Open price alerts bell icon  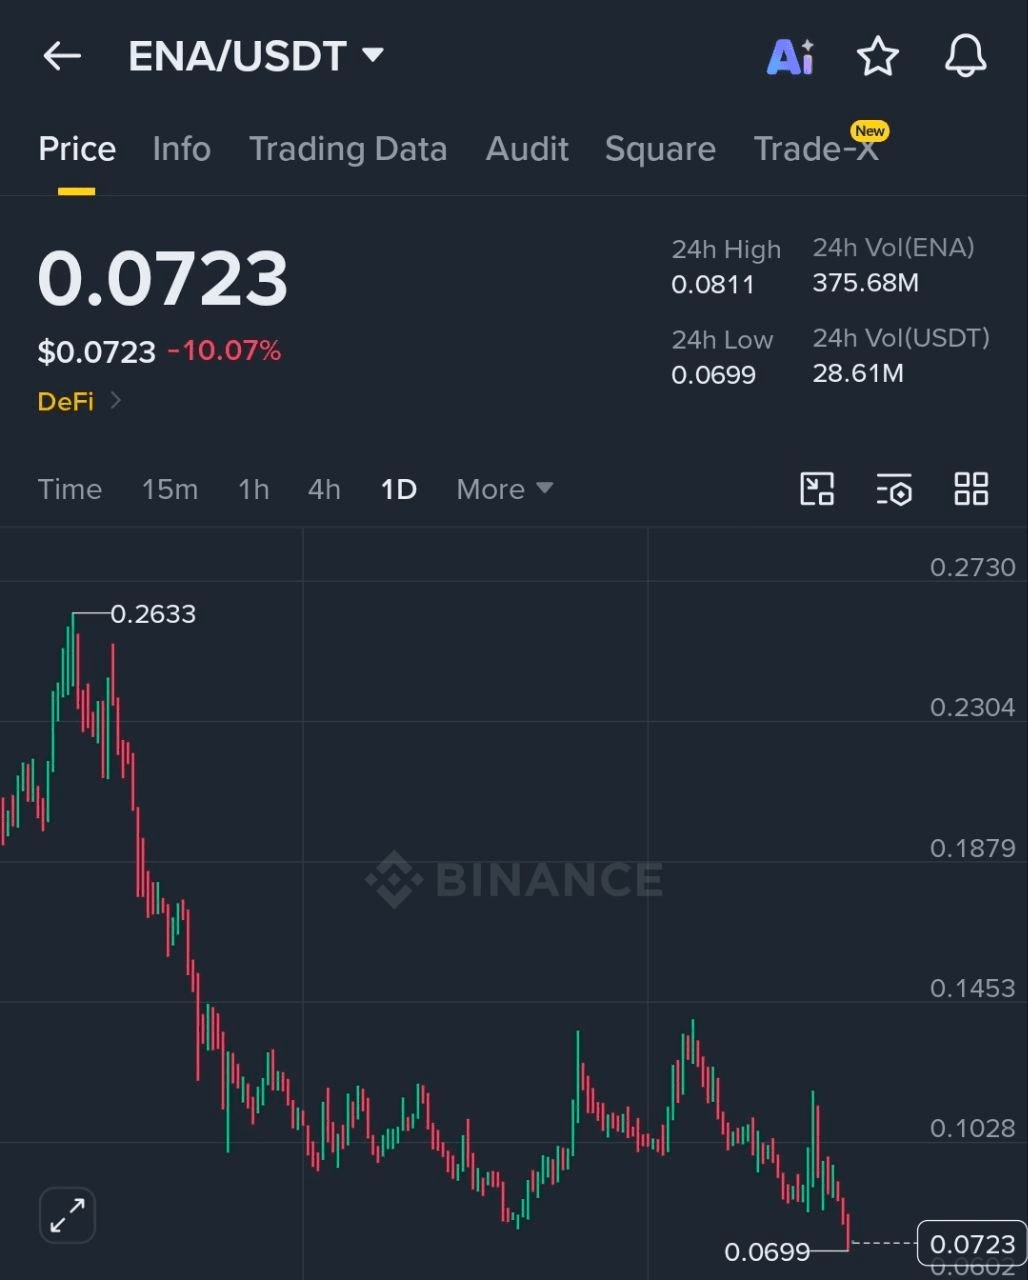tap(966, 56)
